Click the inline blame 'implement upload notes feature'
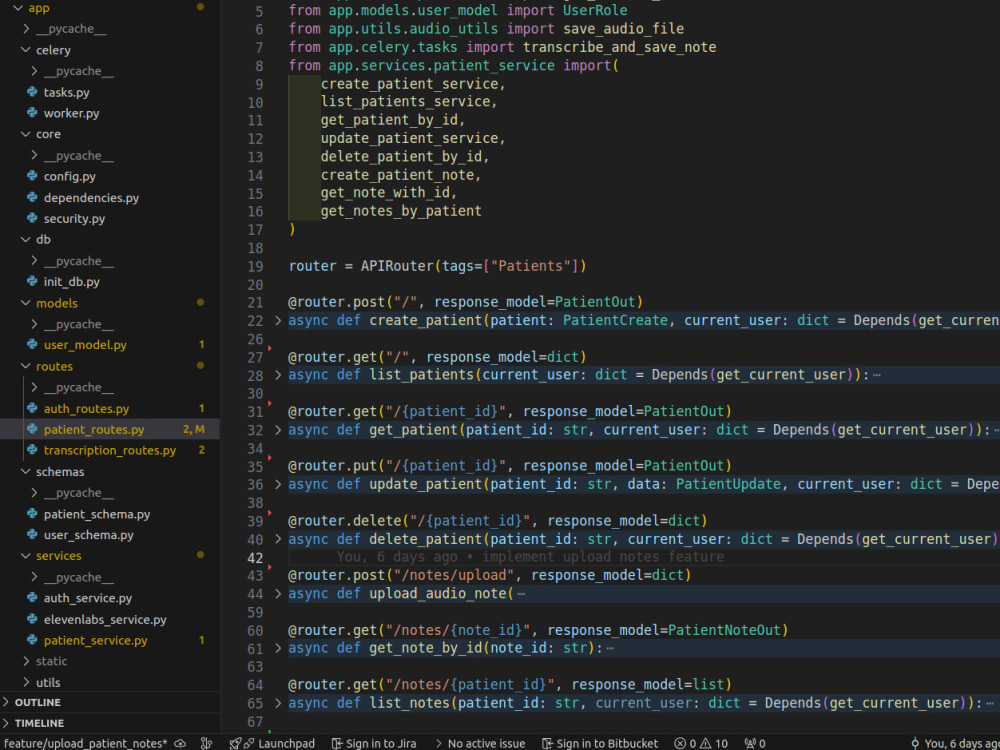 [603, 557]
